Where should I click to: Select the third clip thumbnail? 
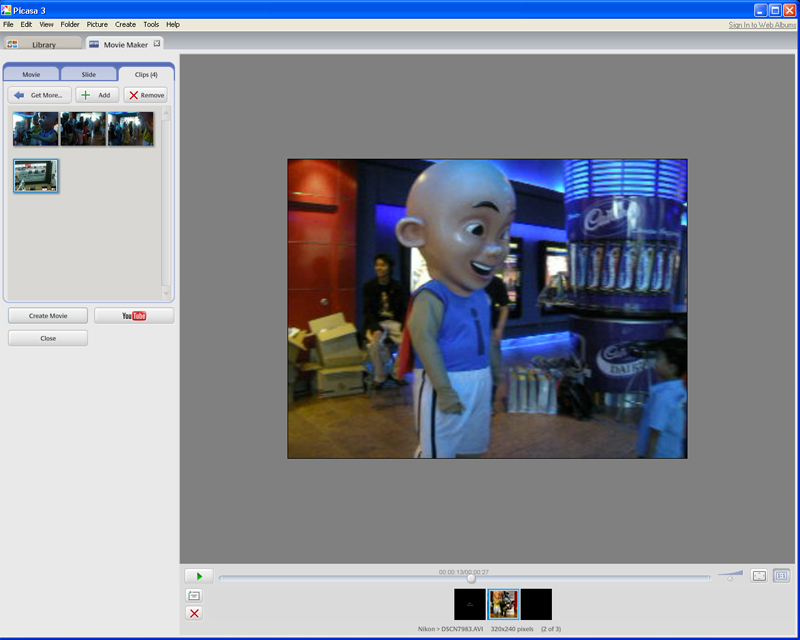coord(131,129)
